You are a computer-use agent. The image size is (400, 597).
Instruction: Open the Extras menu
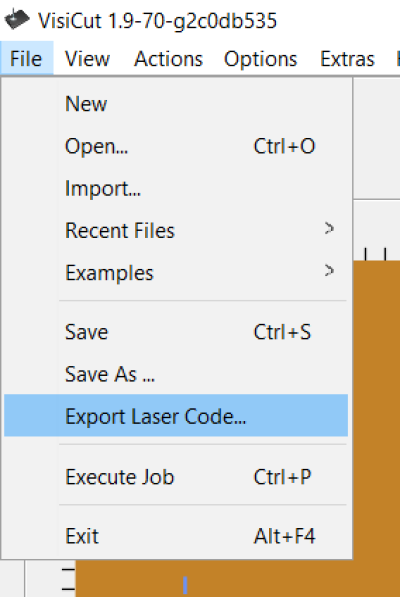click(x=347, y=59)
